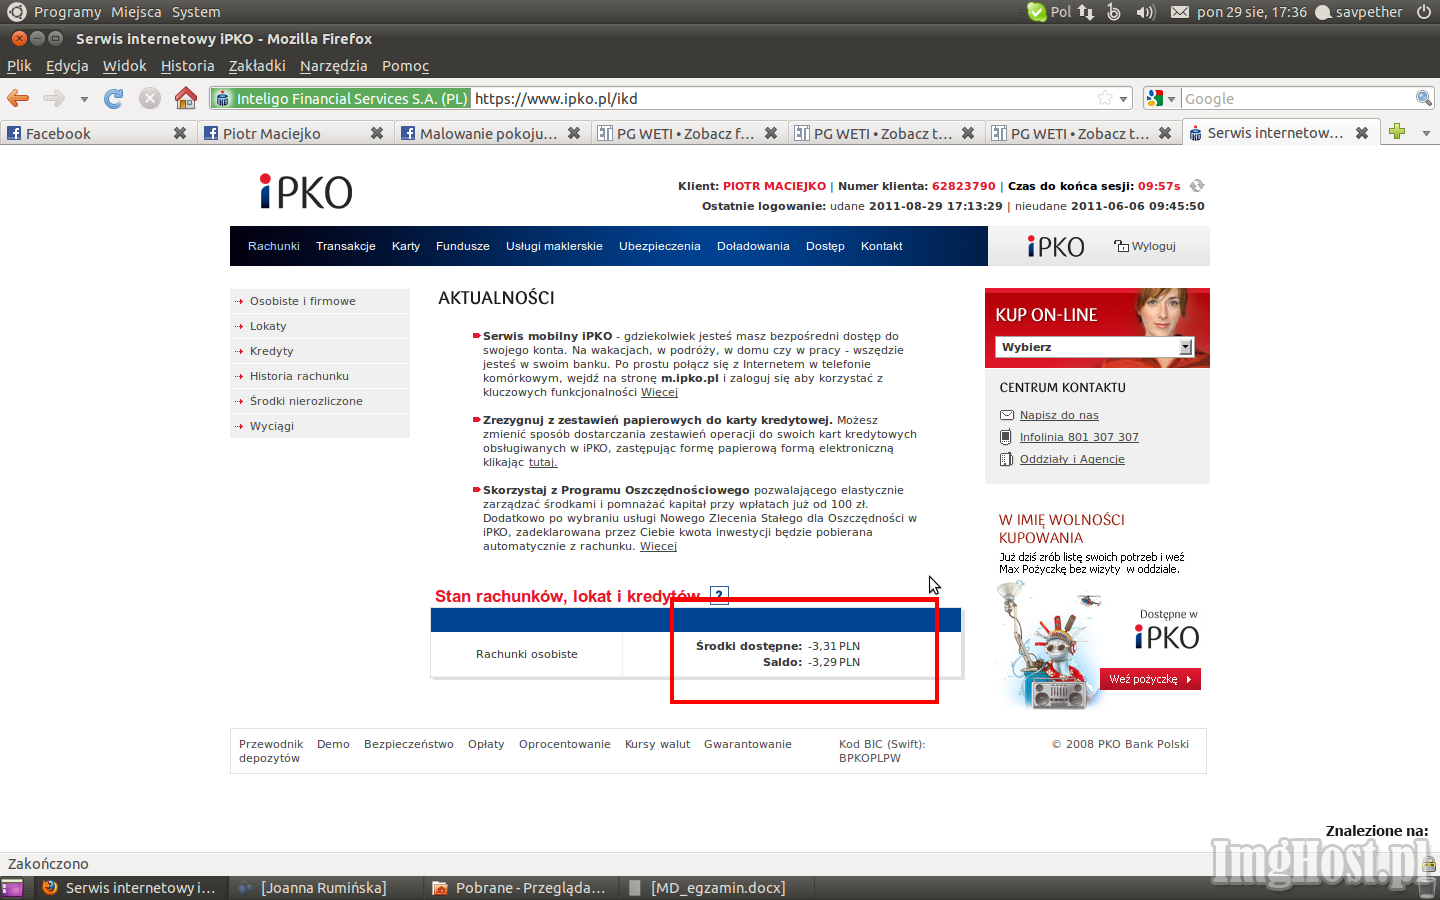Click the Bluetooth indicator icon
Screen dimensions: 1440x900
[x=1114, y=12]
